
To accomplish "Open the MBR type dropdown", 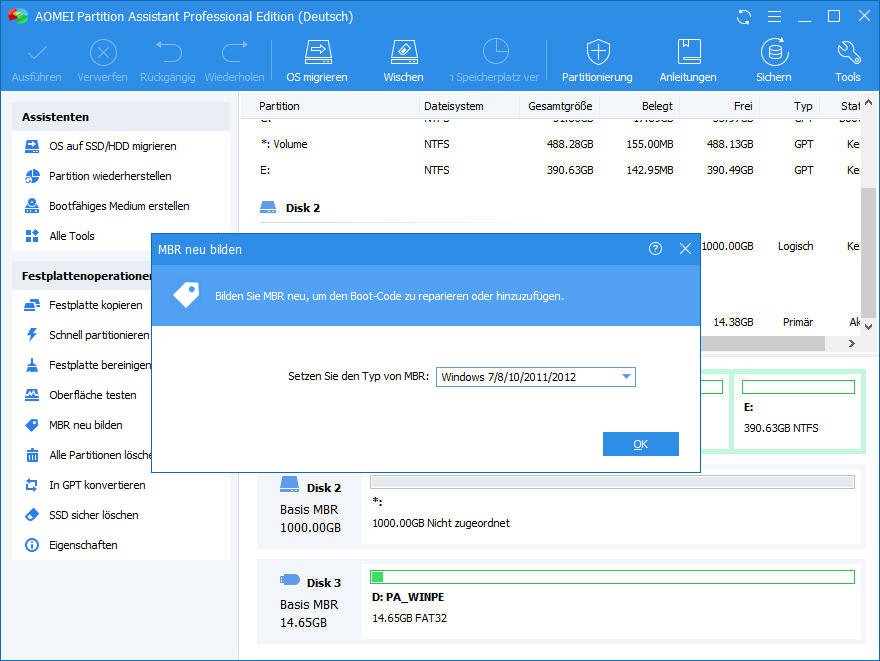I will (536, 377).
